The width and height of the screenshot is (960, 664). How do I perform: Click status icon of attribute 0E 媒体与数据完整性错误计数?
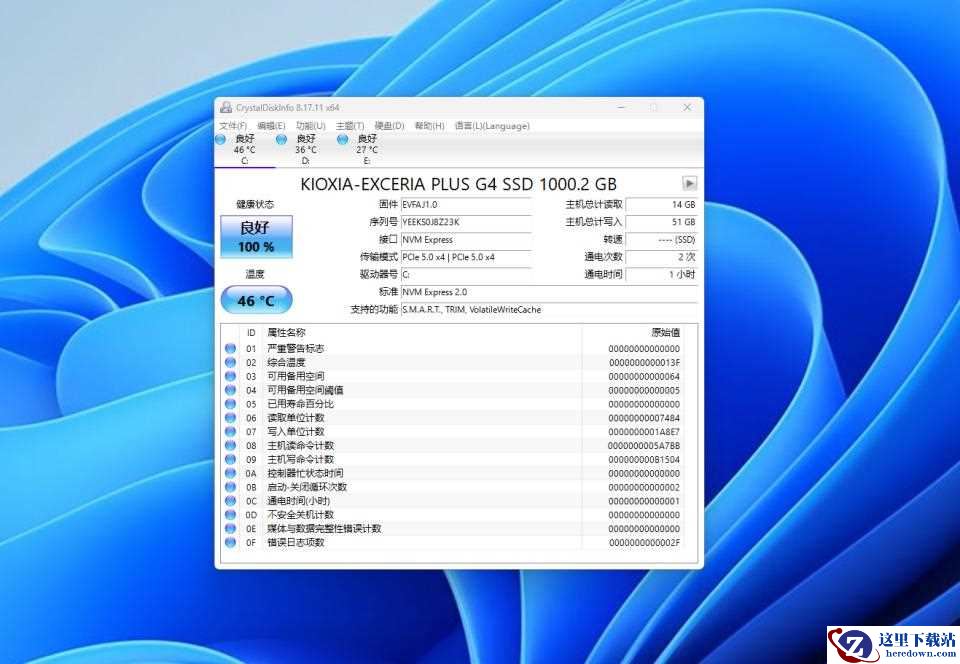click(230, 528)
